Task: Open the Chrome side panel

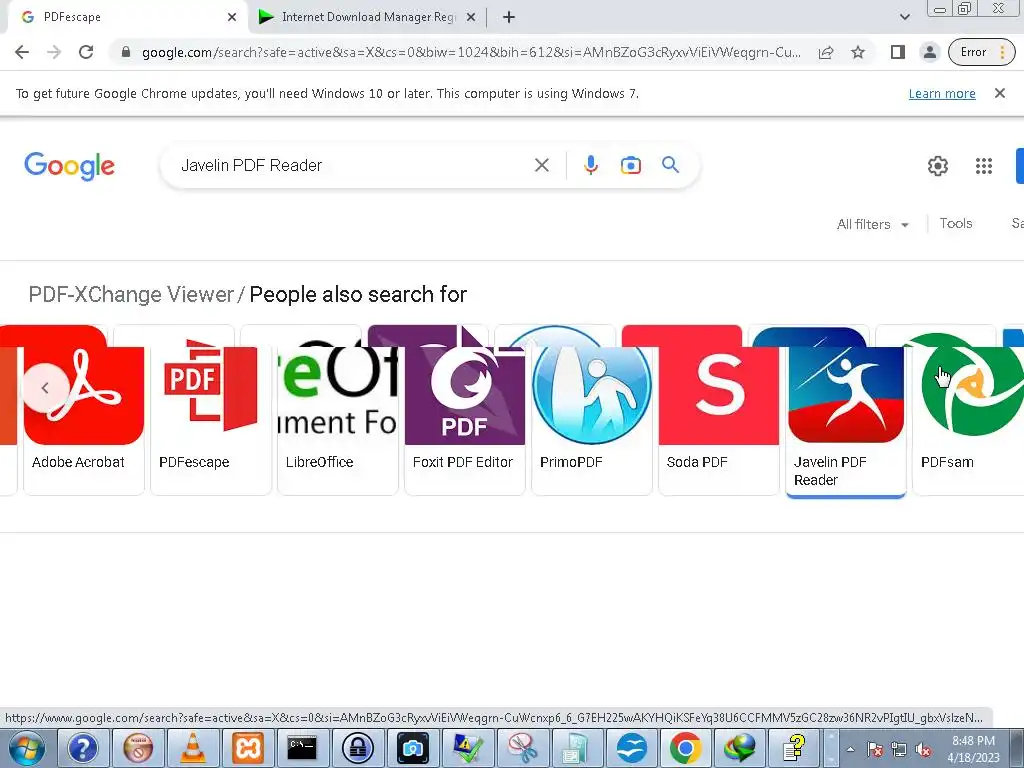Action: 897,52
